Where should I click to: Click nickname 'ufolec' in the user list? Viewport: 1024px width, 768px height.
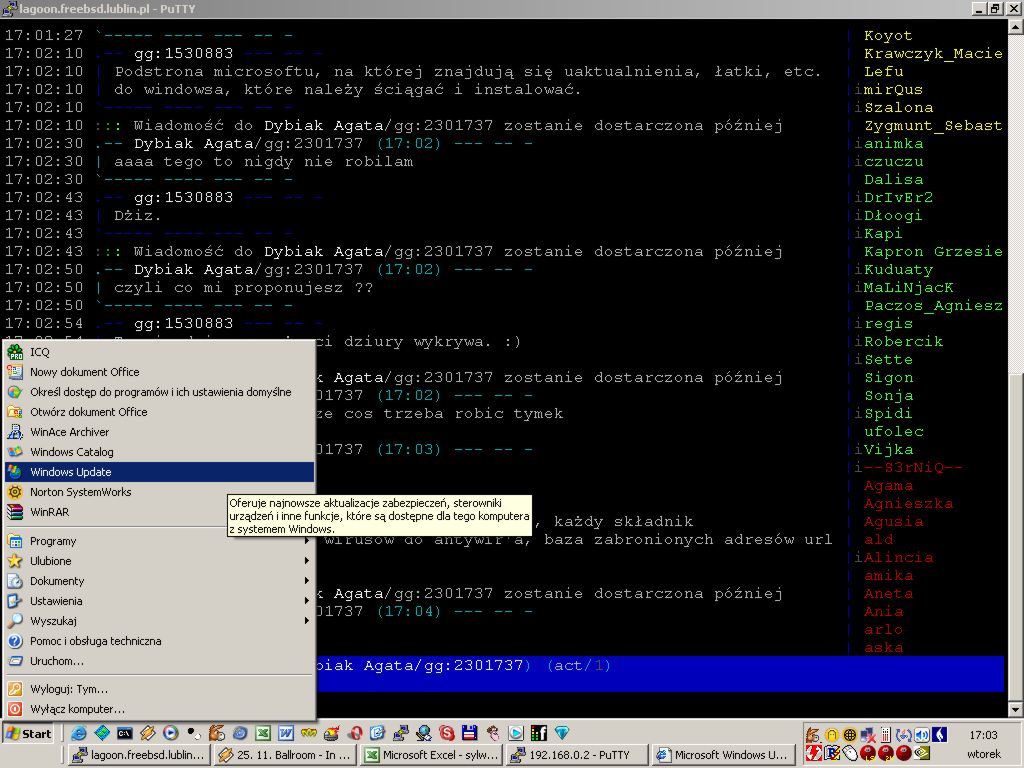893,432
